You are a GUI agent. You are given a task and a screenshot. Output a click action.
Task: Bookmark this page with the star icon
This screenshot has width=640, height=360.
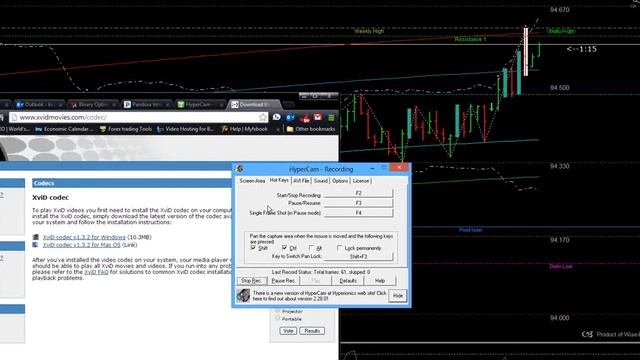(x=262, y=118)
